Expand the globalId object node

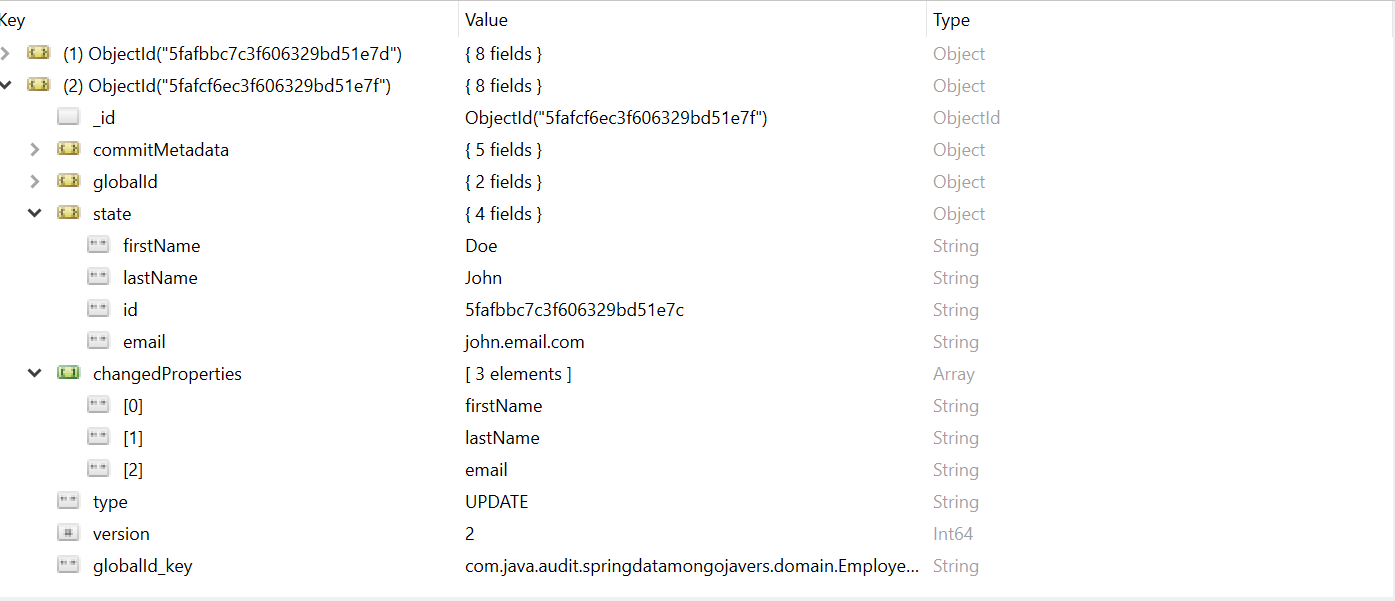[35, 182]
